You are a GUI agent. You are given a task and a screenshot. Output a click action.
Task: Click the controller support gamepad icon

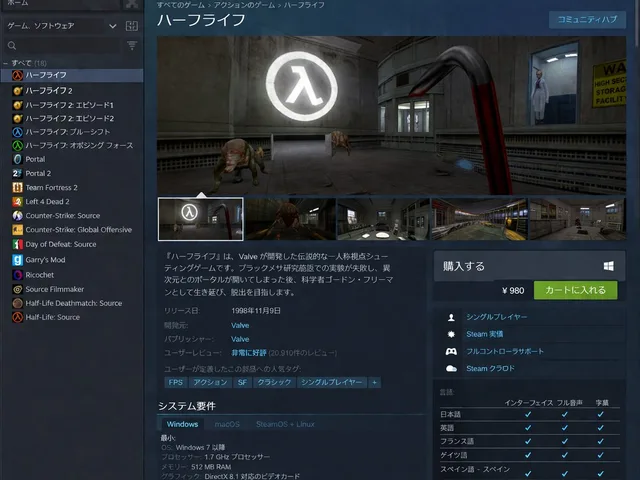pos(451,351)
